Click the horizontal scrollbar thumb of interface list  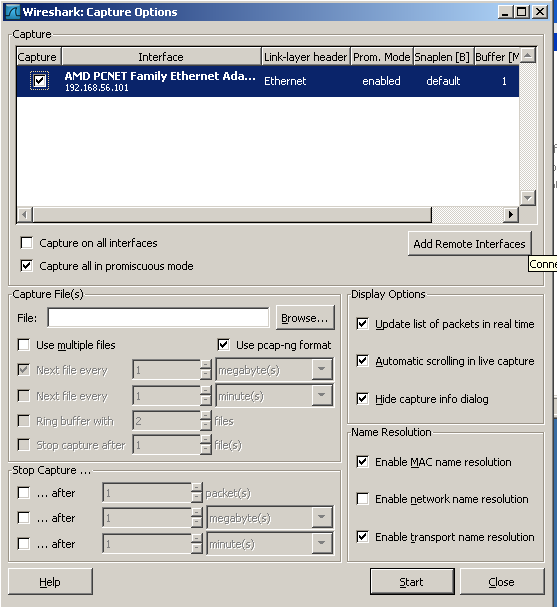click(232, 214)
